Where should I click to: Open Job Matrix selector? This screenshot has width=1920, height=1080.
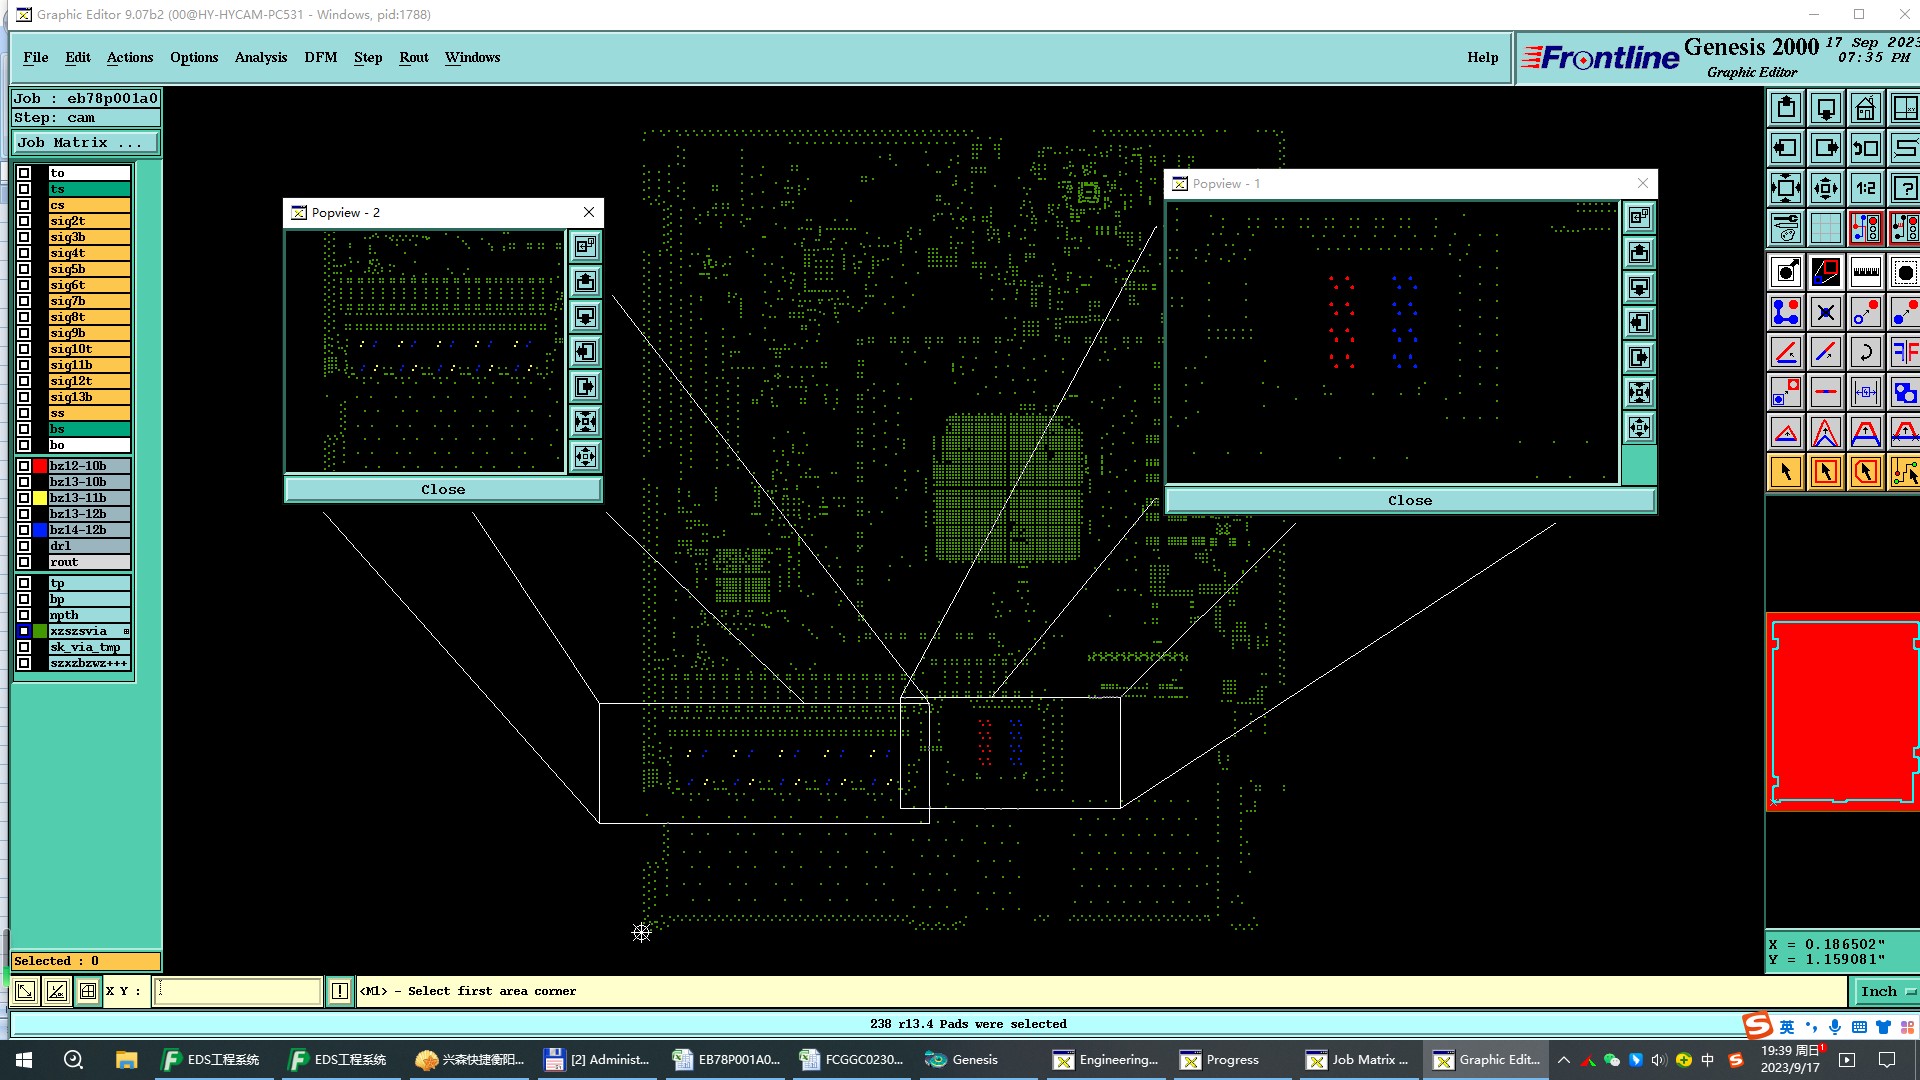(x=85, y=143)
